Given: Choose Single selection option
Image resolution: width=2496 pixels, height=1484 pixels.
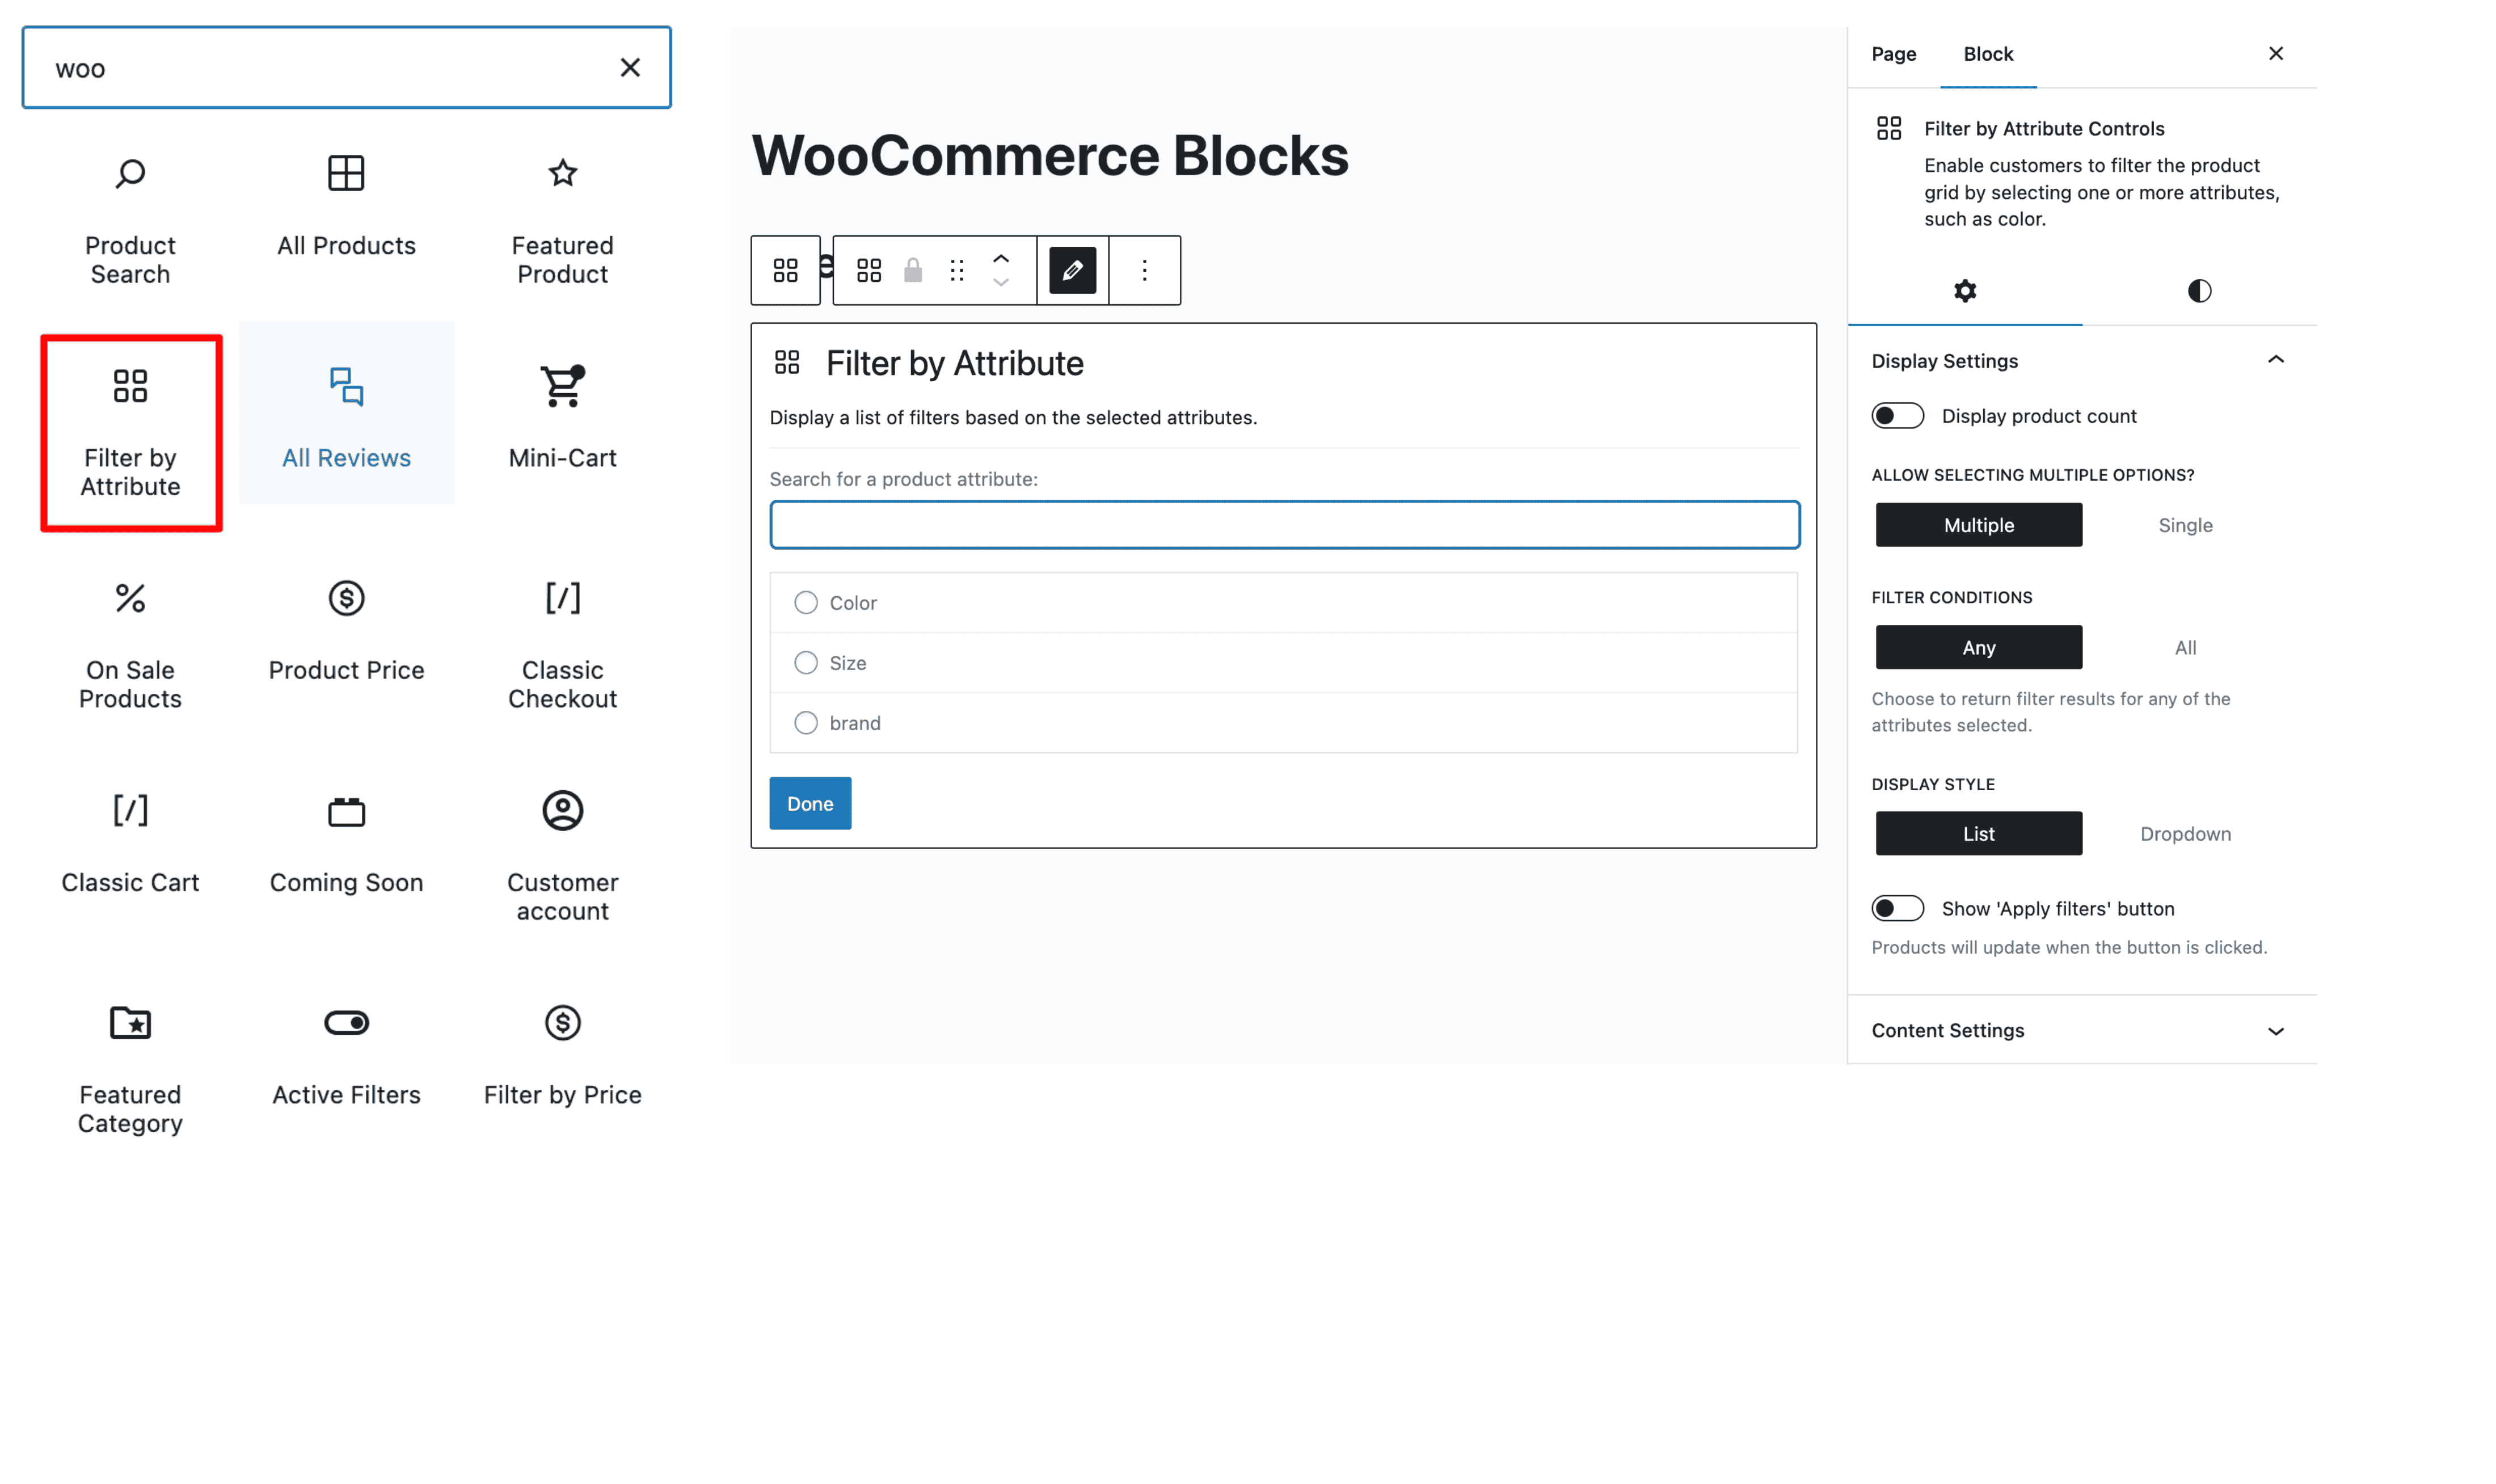Looking at the screenshot, I should pos(2184,525).
